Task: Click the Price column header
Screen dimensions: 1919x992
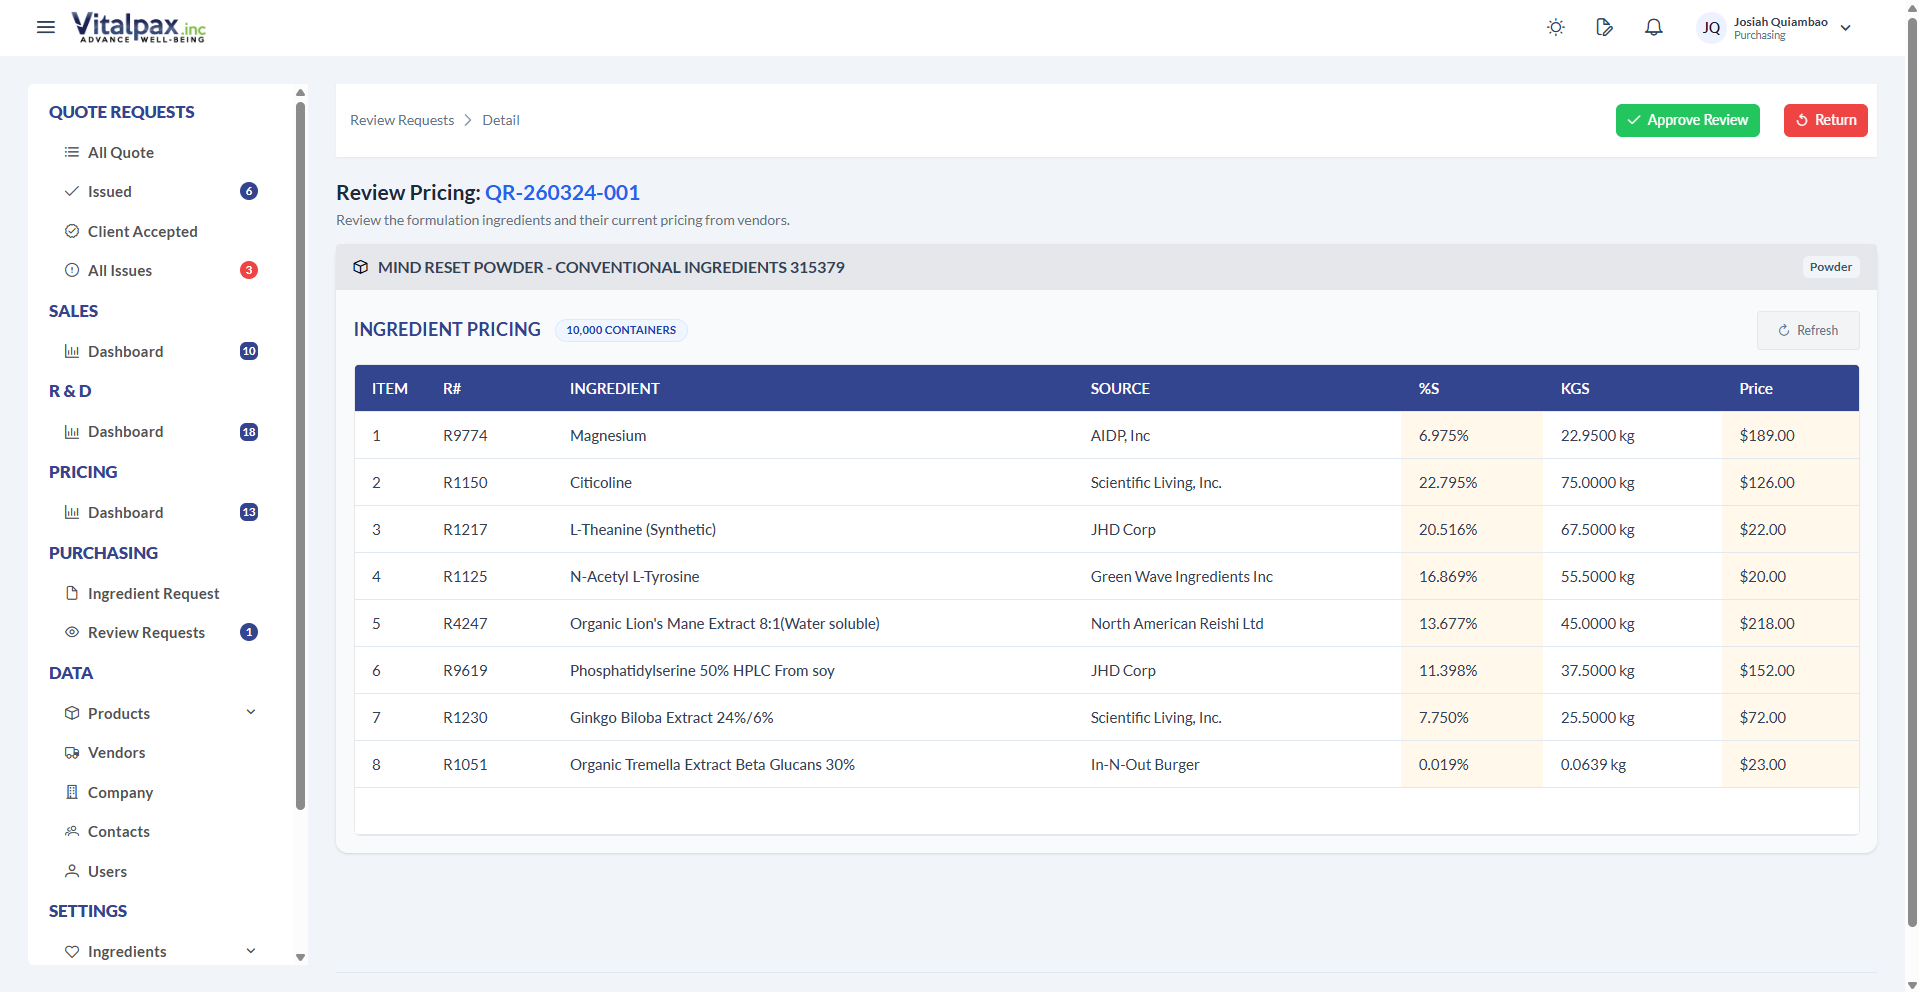Action: (x=1756, y=388)
